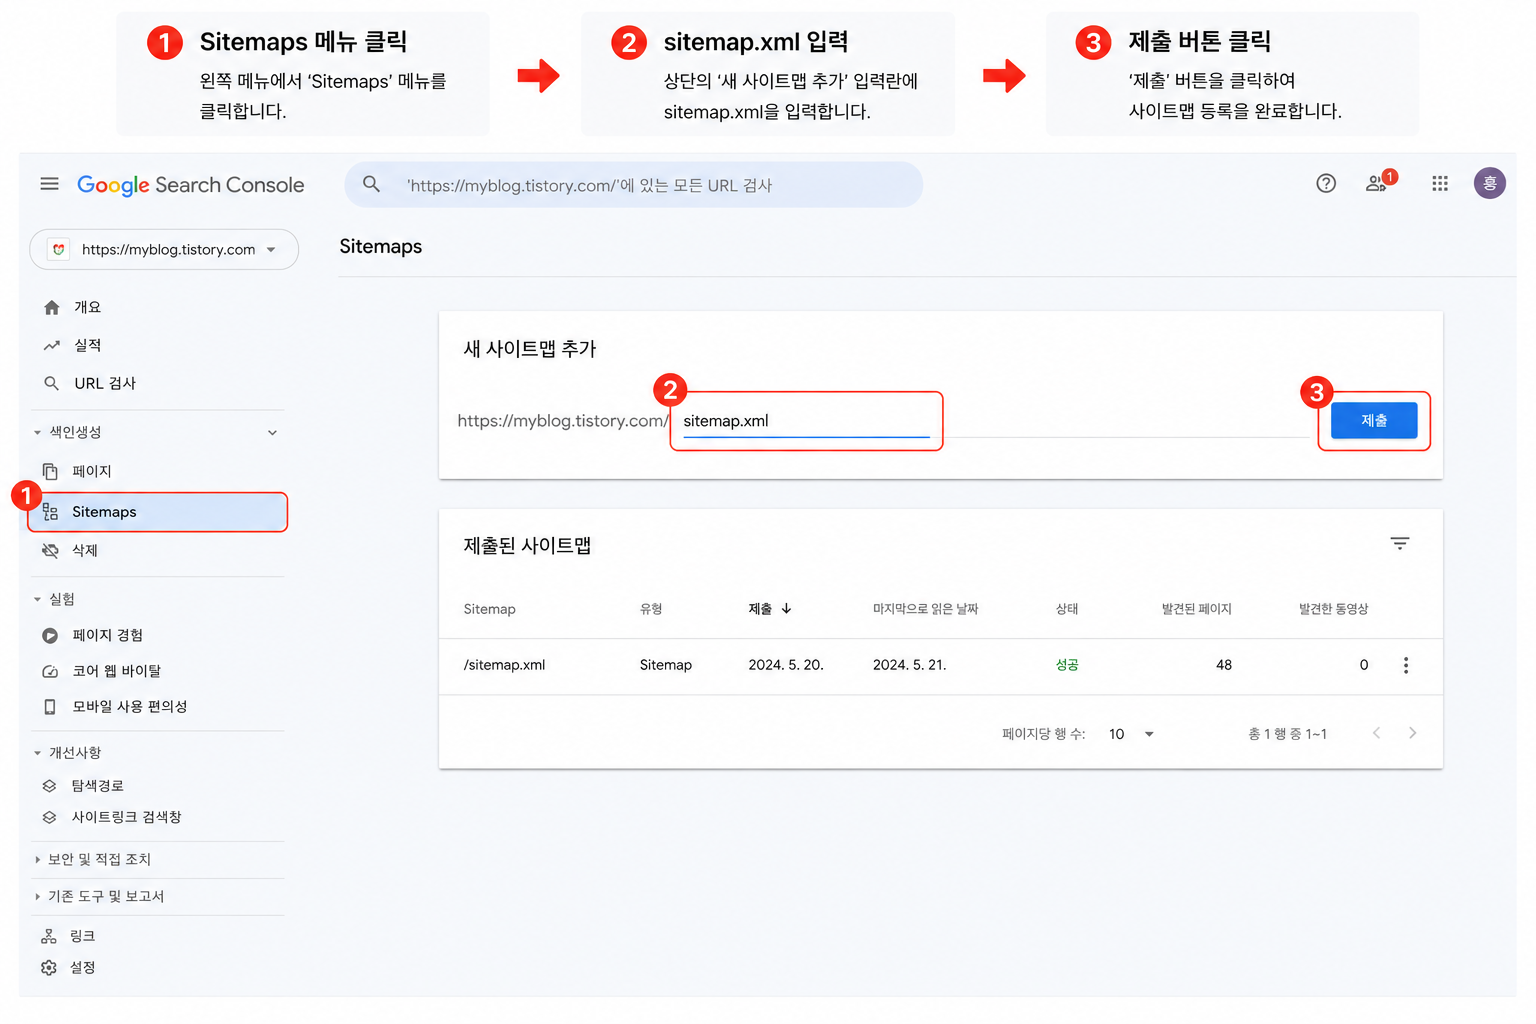Viewport: 1536px width, 1024px height.
Task: Open the 페이지 menu item
Action: tap(92, 472)
